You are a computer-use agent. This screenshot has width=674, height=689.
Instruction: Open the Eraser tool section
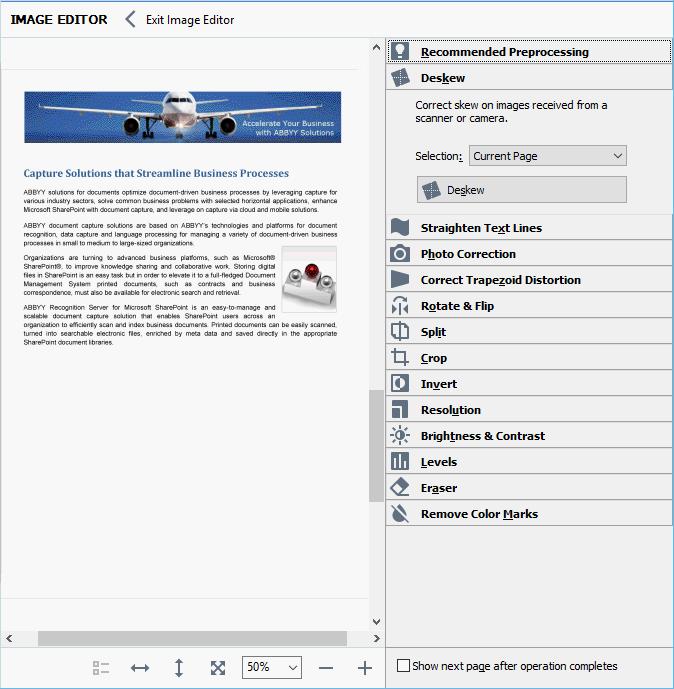pos(529,487)
